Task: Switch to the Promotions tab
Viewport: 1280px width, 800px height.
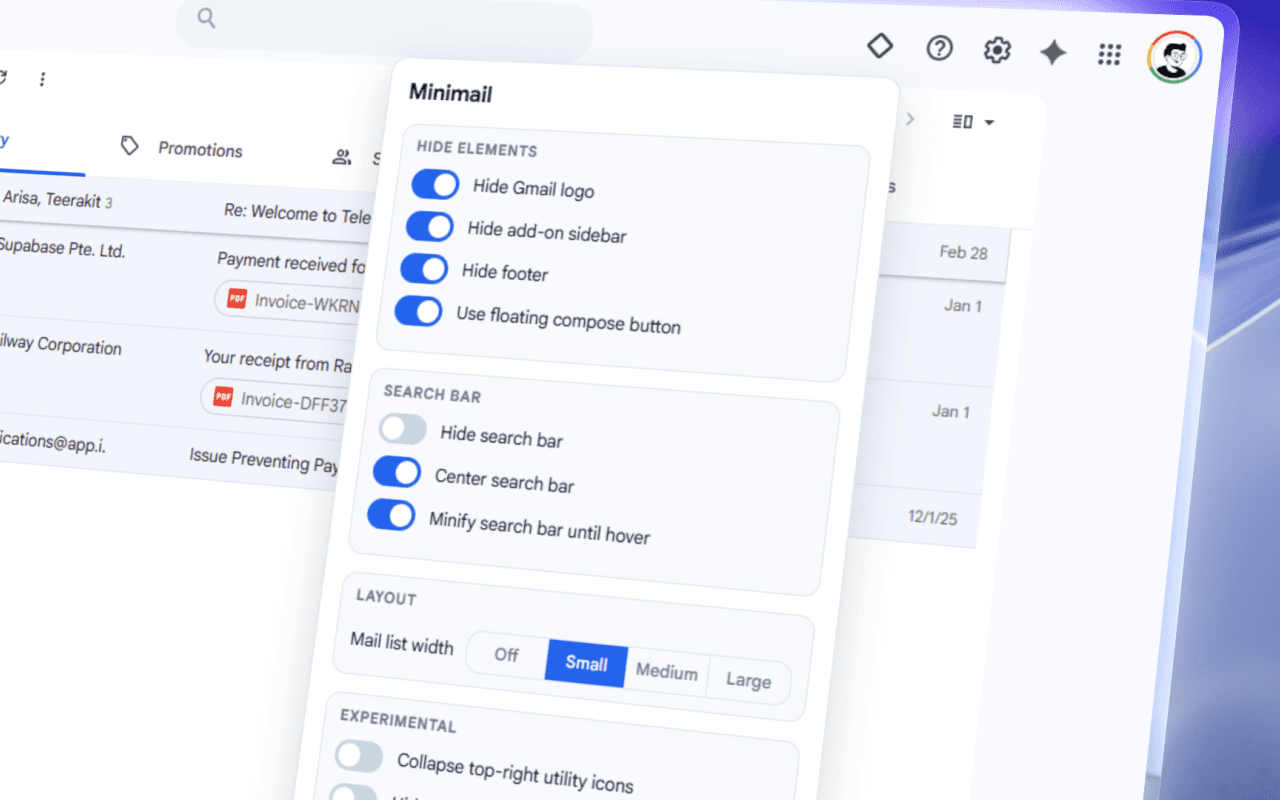Action: pos(181,148)
